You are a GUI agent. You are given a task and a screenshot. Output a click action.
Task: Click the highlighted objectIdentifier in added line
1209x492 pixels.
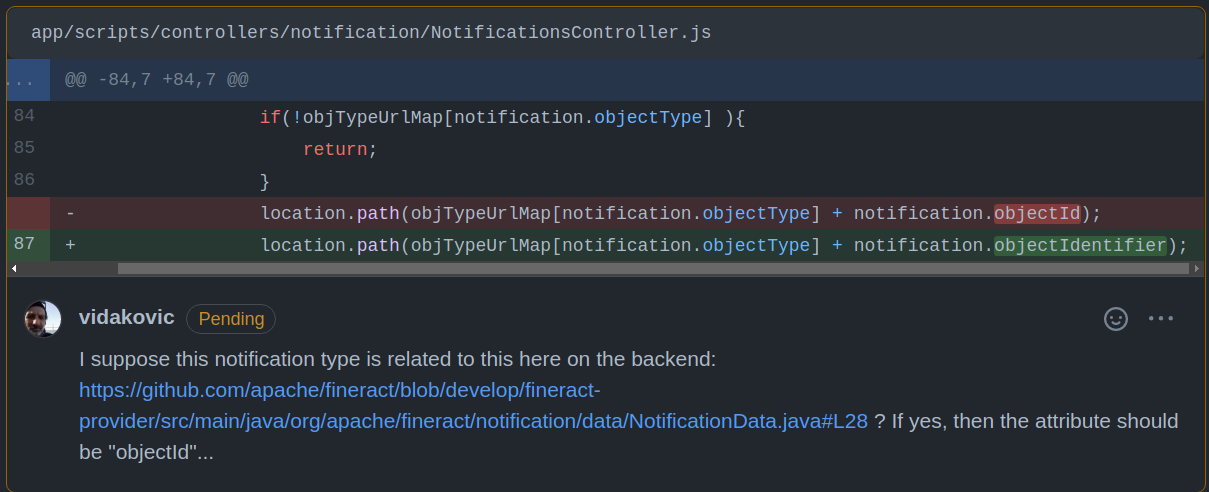(1080, 245)
